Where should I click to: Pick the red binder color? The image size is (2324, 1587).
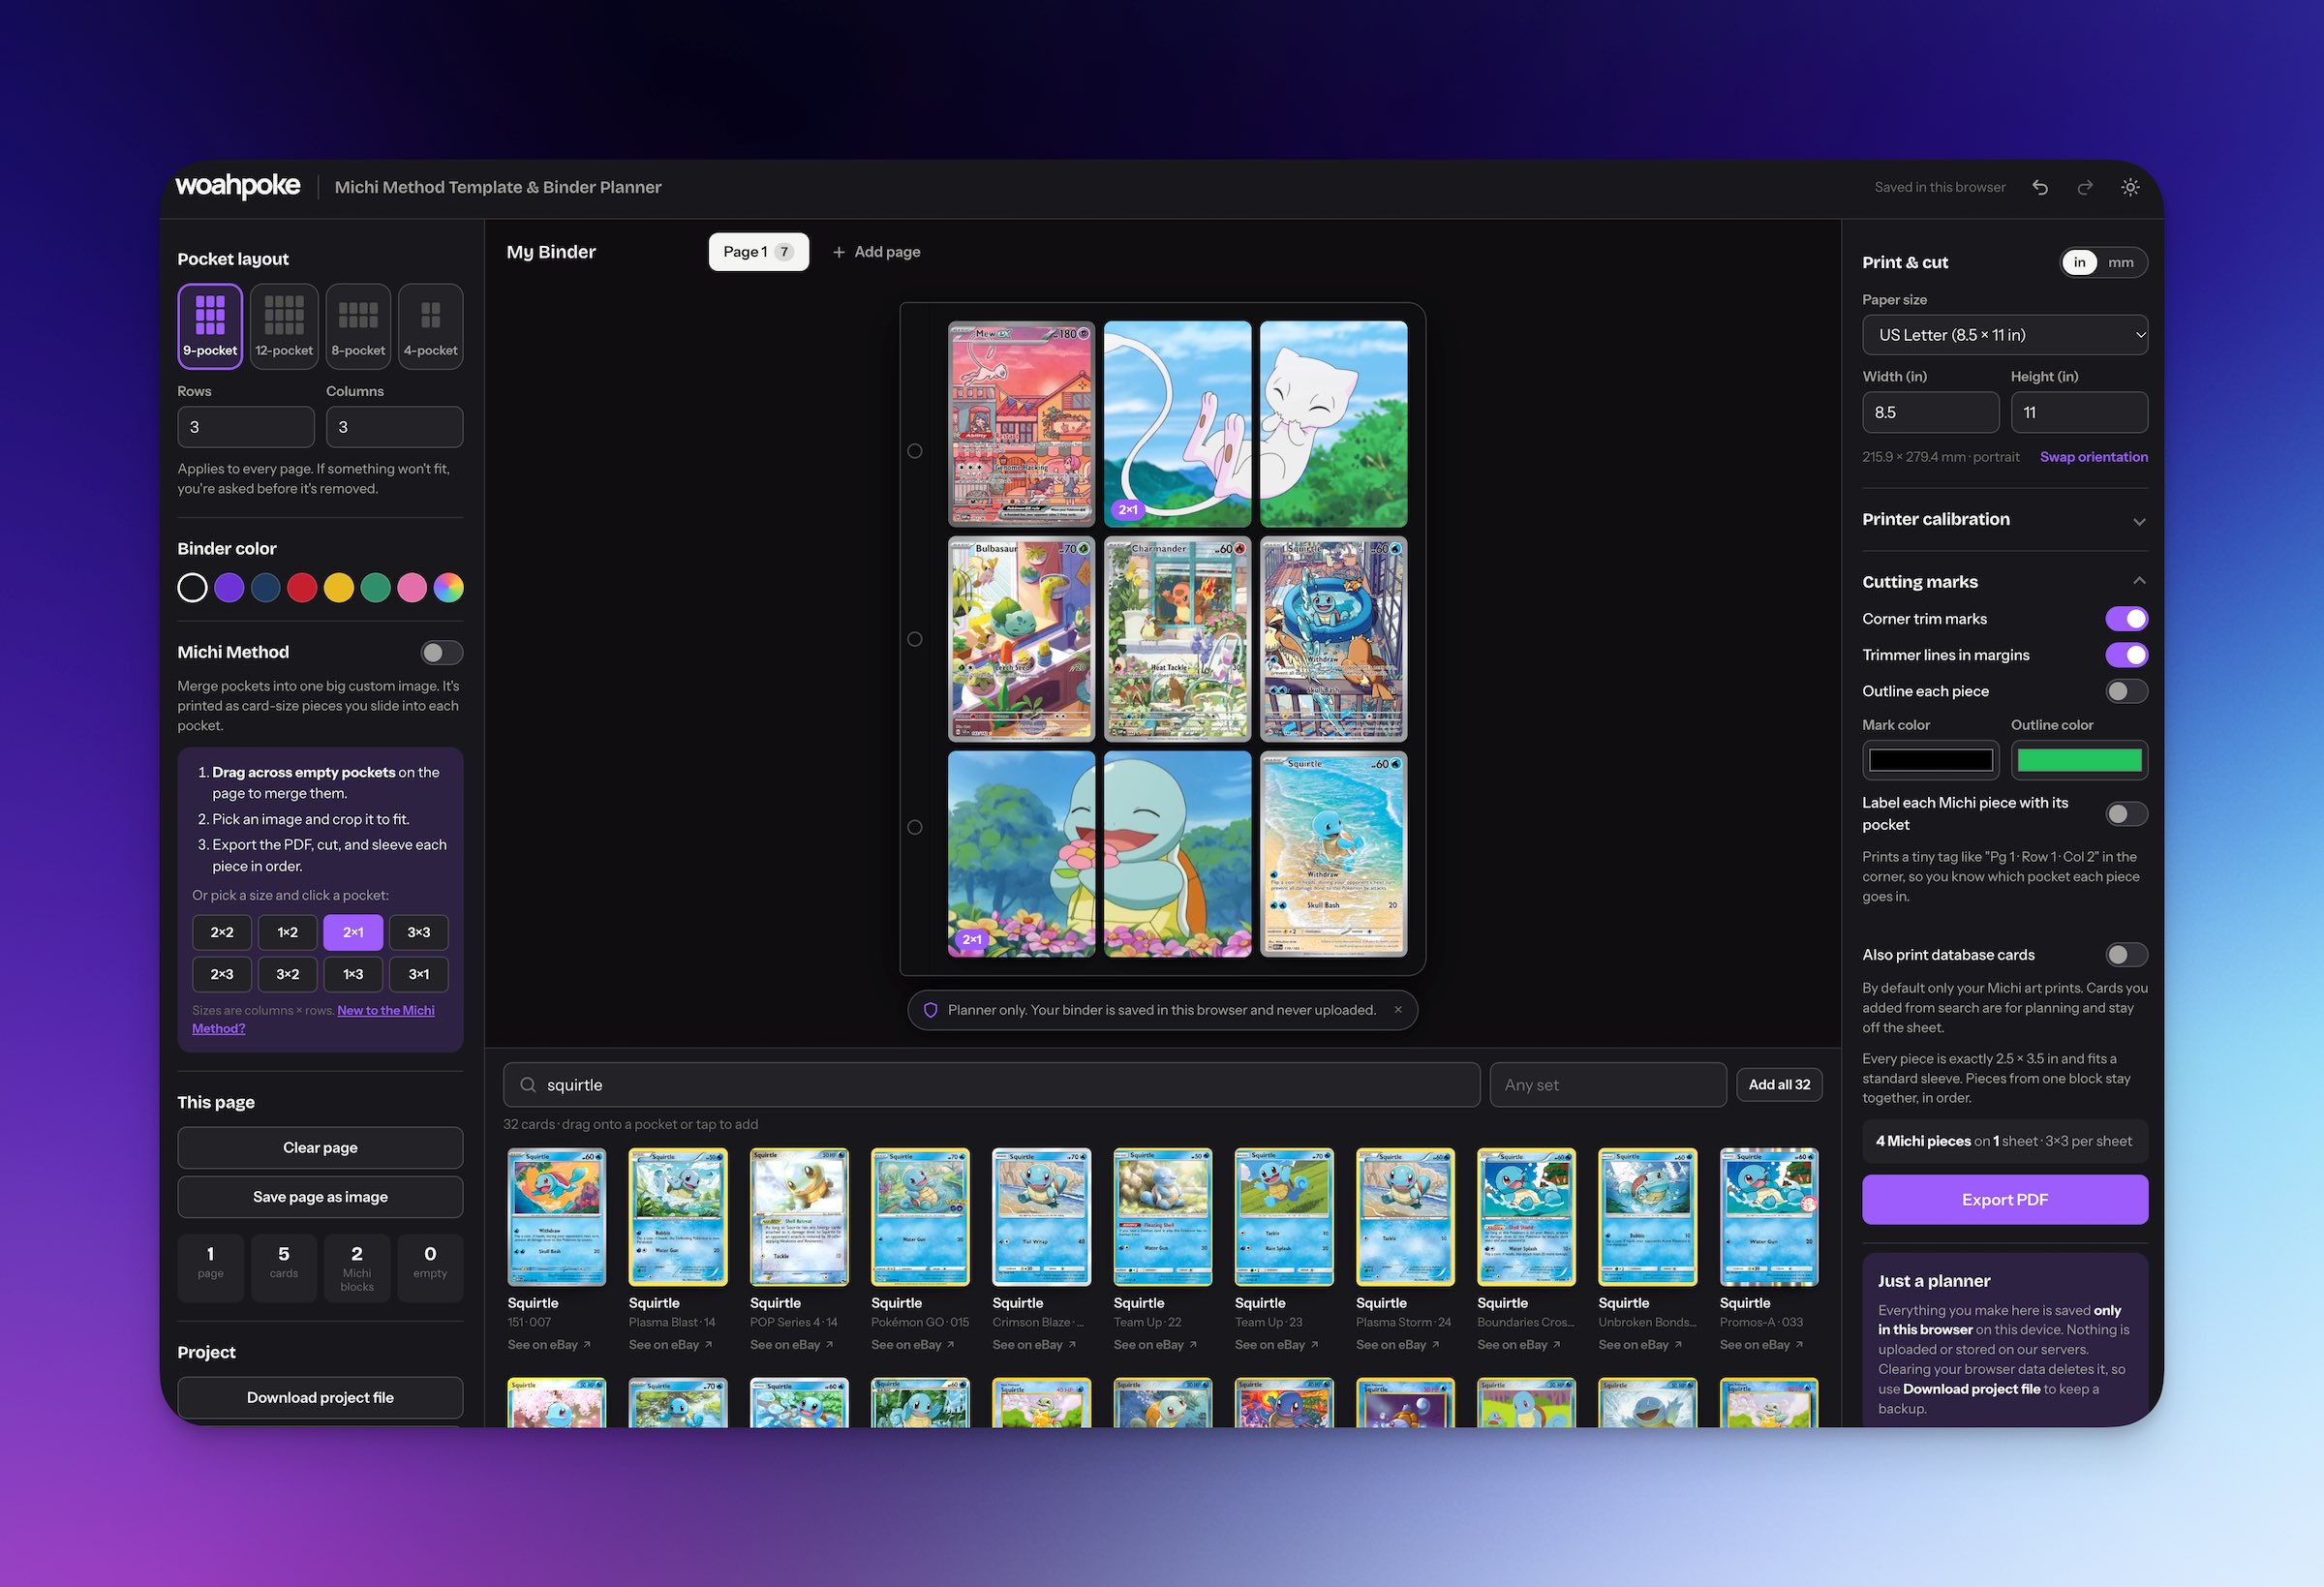[x=302, y=588]
